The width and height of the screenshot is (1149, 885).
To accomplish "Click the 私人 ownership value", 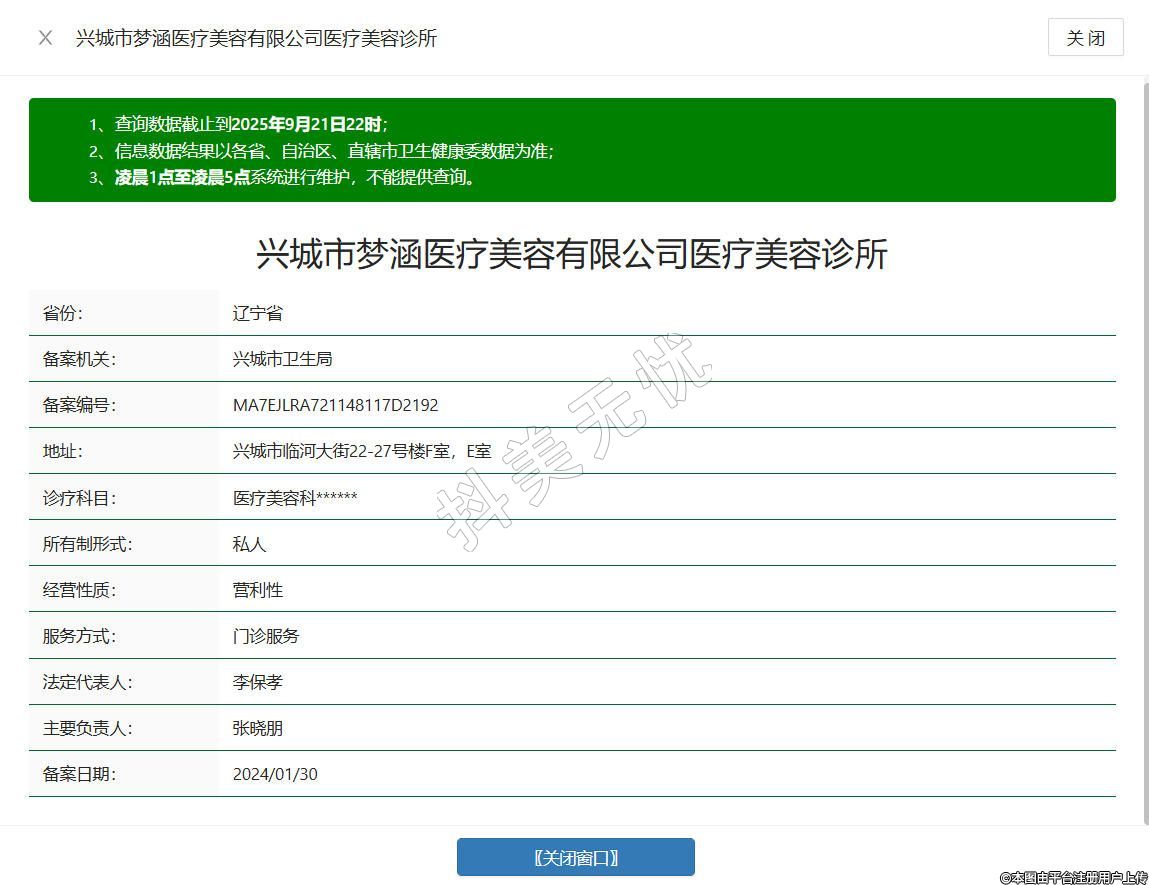I will coord(250,544).
